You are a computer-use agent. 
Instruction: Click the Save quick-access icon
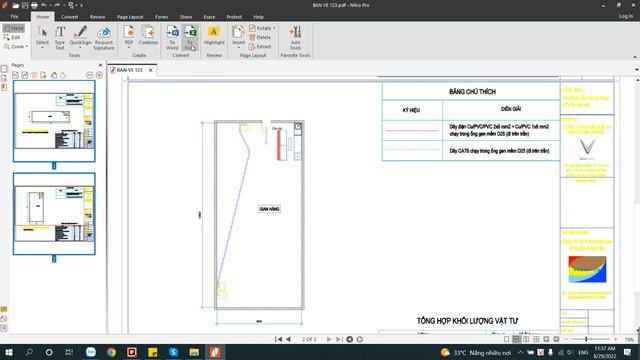click(x=25, y=5)
